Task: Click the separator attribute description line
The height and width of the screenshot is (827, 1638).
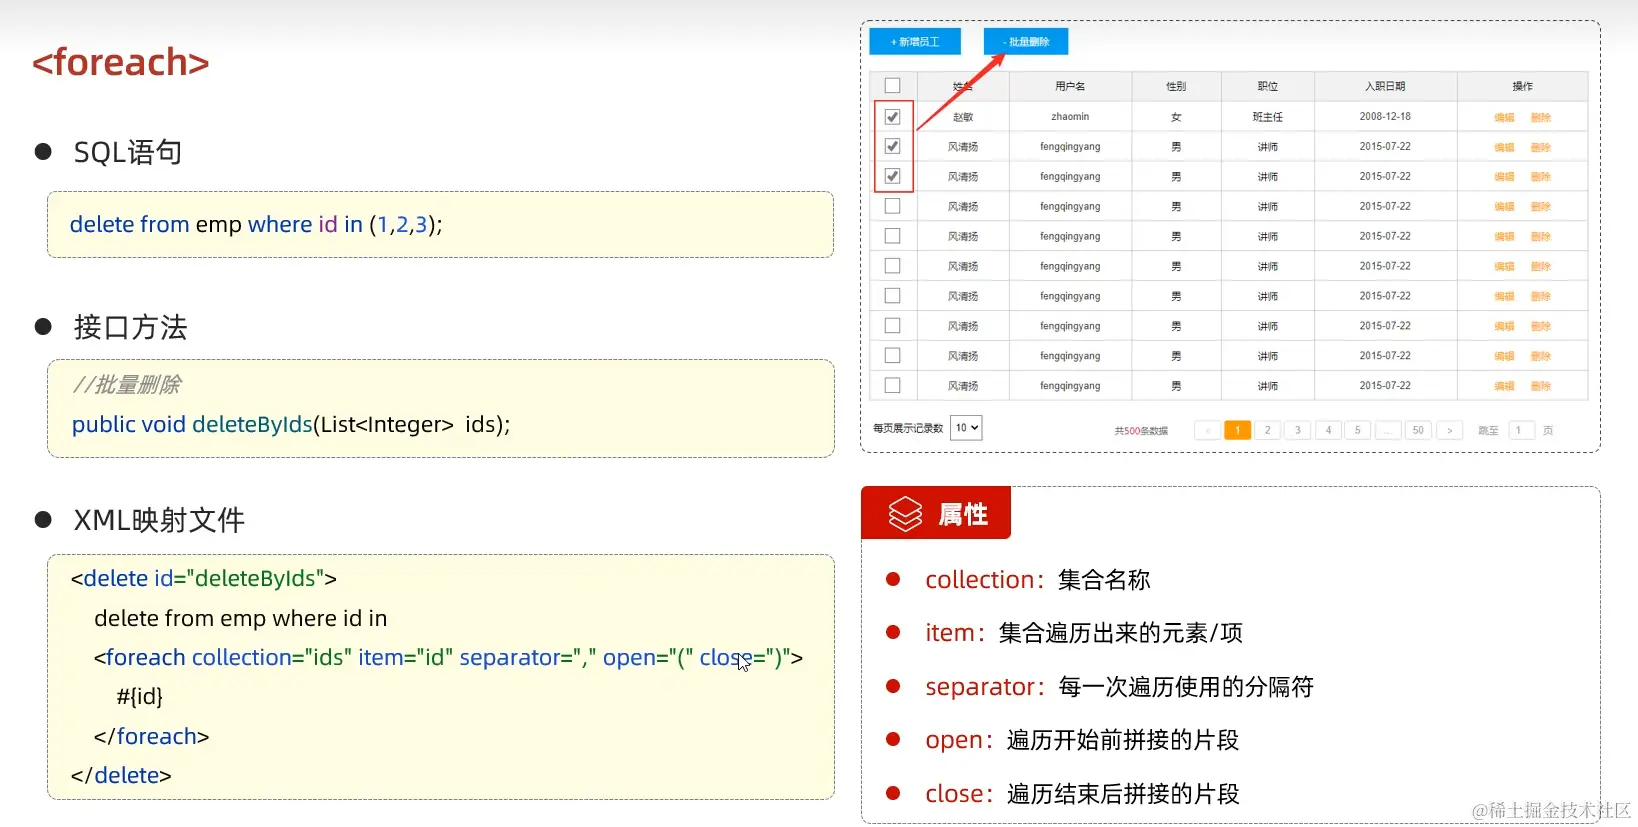Action: (x=1119, y=687)
